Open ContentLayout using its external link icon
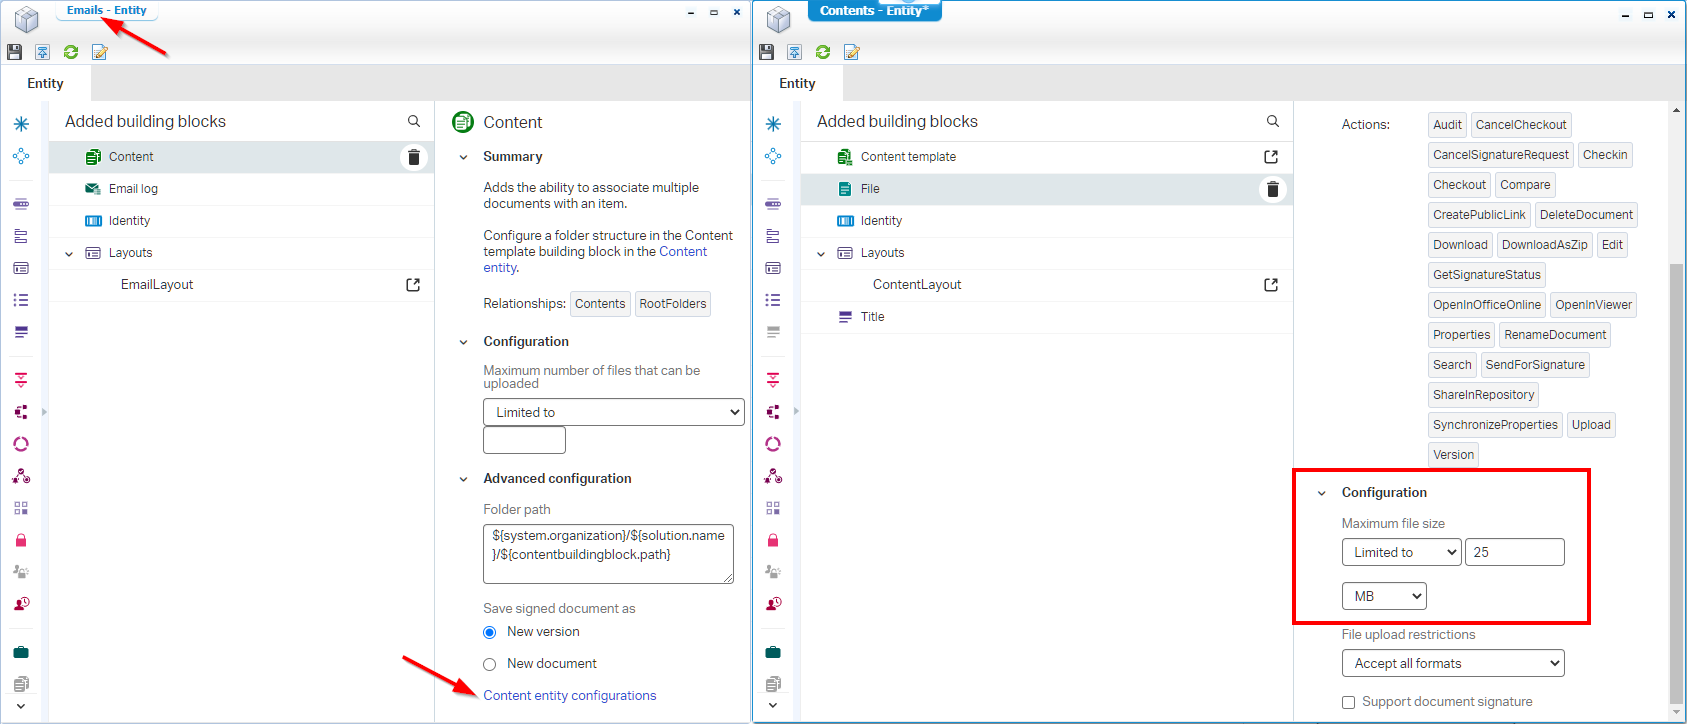Image resolution: width=1687 pixels, height=724 pixels. [1271, 285]
